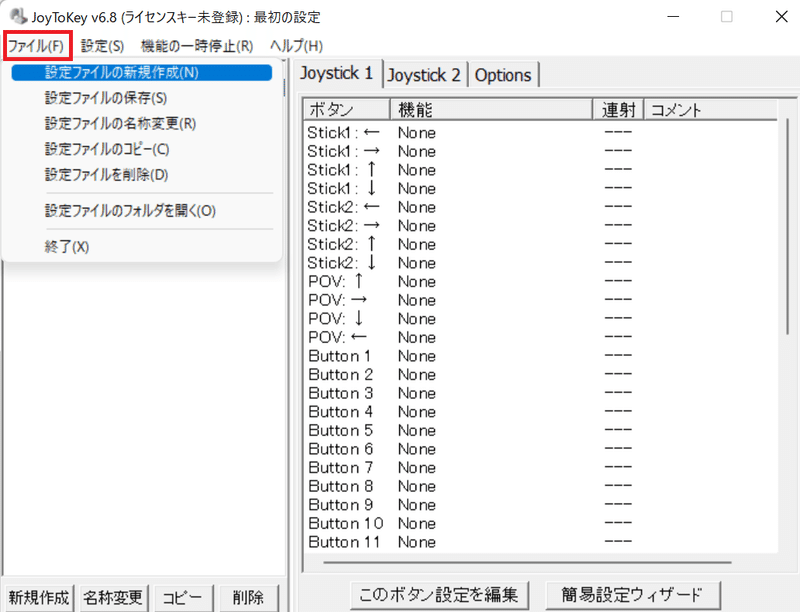This screenshot has width=800, height=612.
Task: Choose 設定ファイルの名称変更(R) menu entry
Action: click(142, 123)
